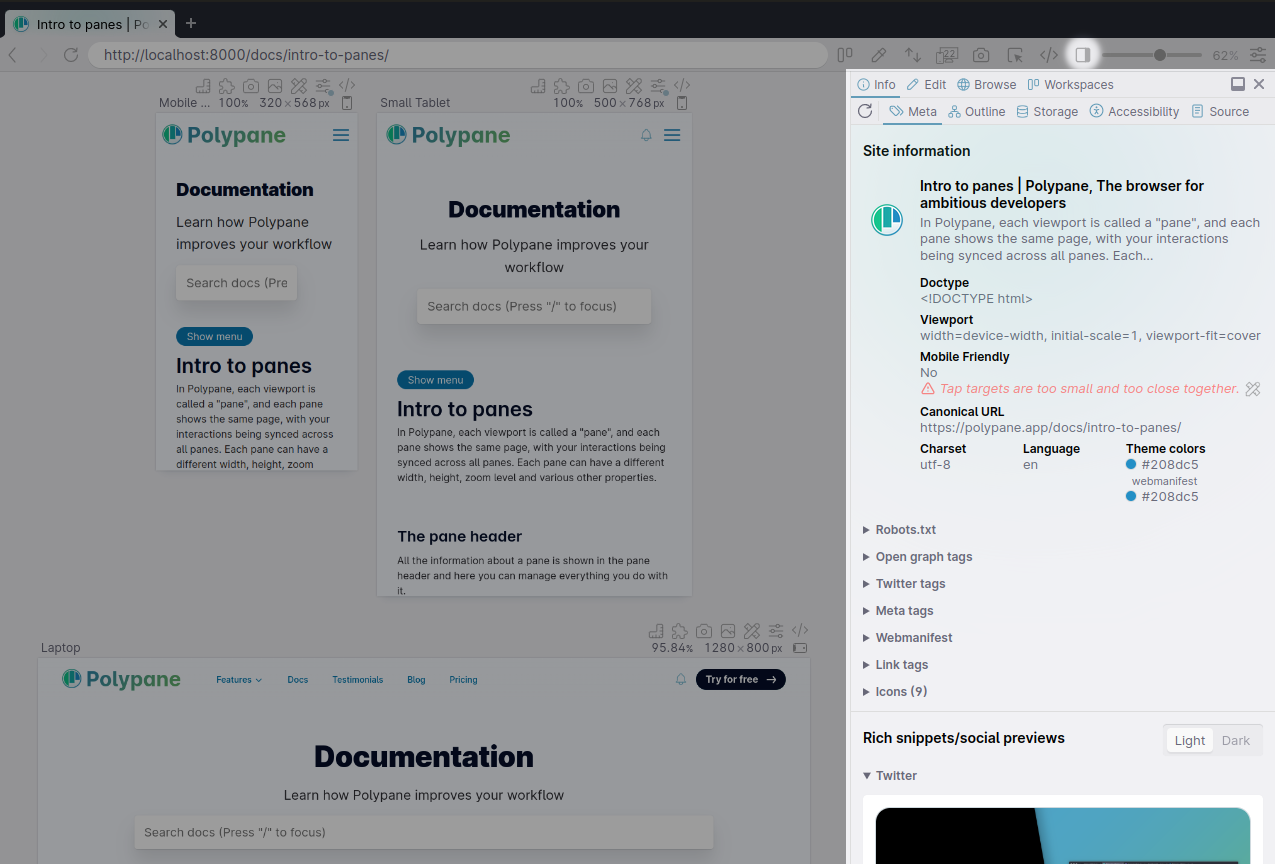Select the Source tab
1275x864 pixels.
[x=1220, y=112]
